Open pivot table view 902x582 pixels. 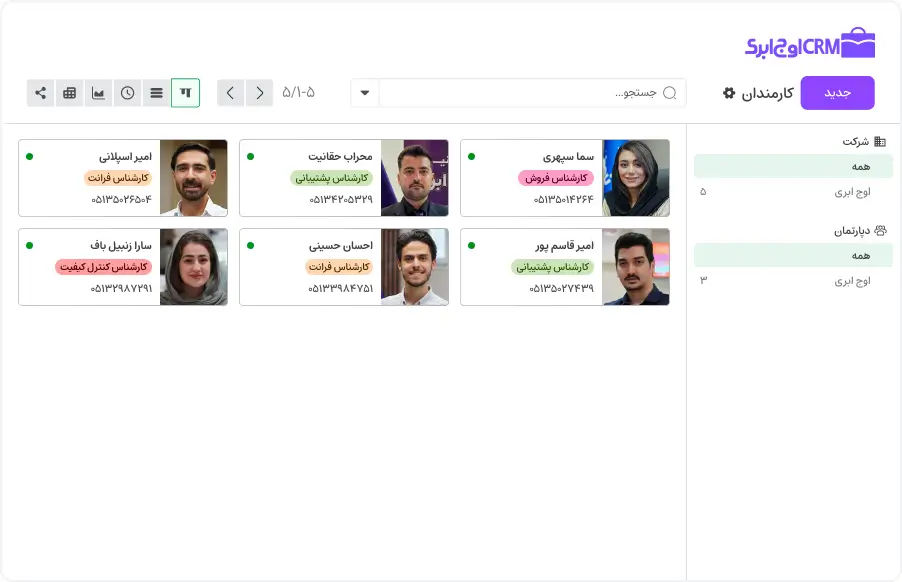coord(69,93)
